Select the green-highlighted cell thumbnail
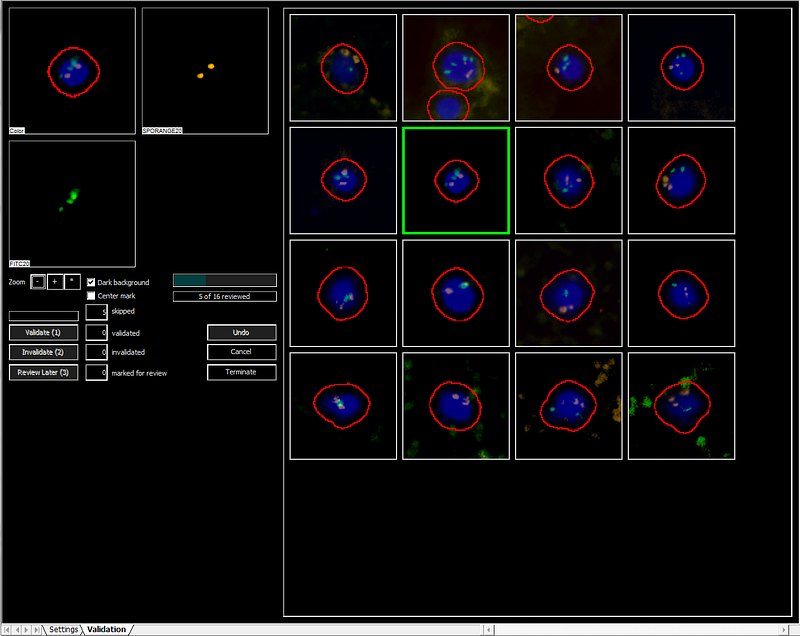This screenshot has width=800, height=636. pos(456,181)
